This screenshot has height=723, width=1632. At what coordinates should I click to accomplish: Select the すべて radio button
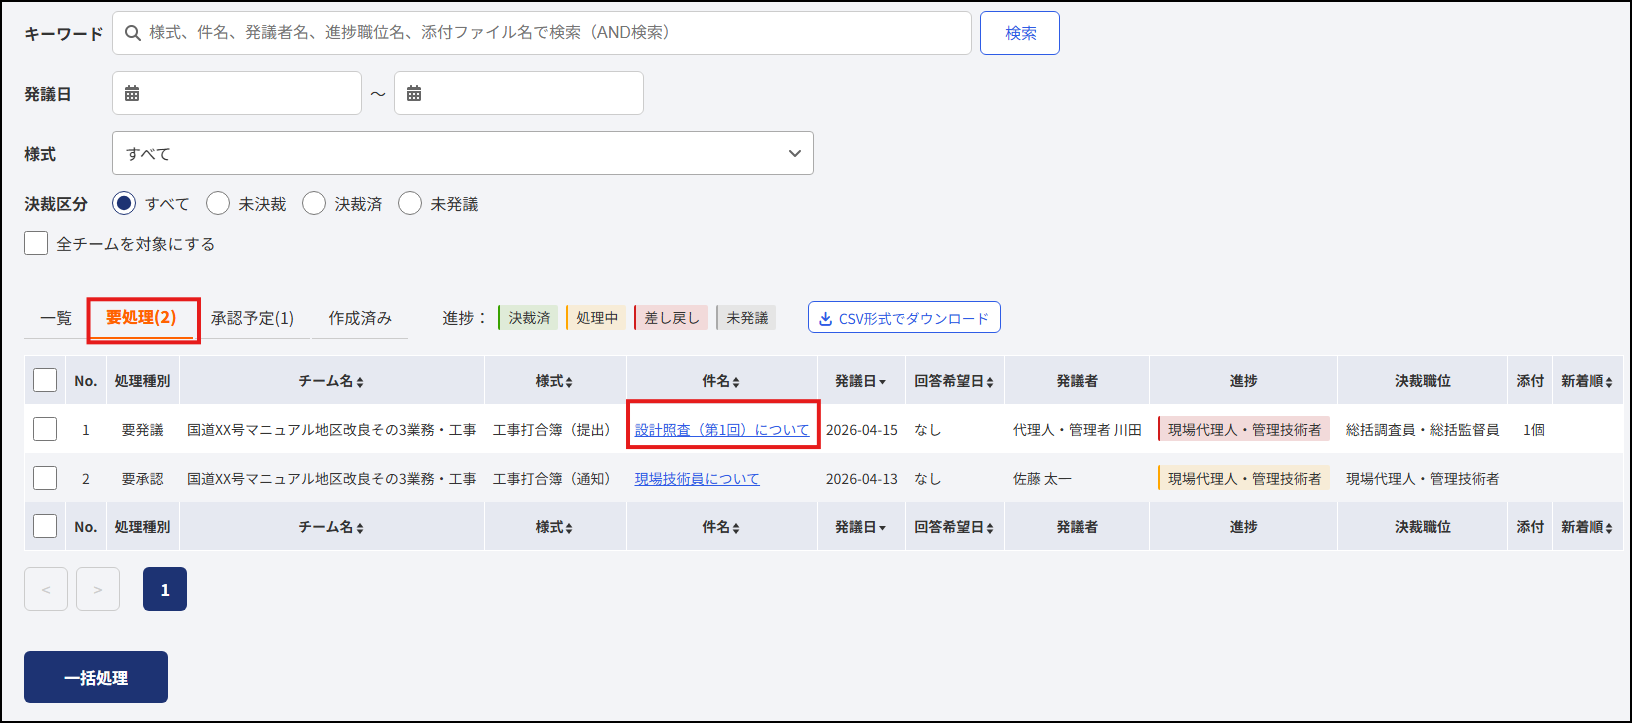coord(124,203)
